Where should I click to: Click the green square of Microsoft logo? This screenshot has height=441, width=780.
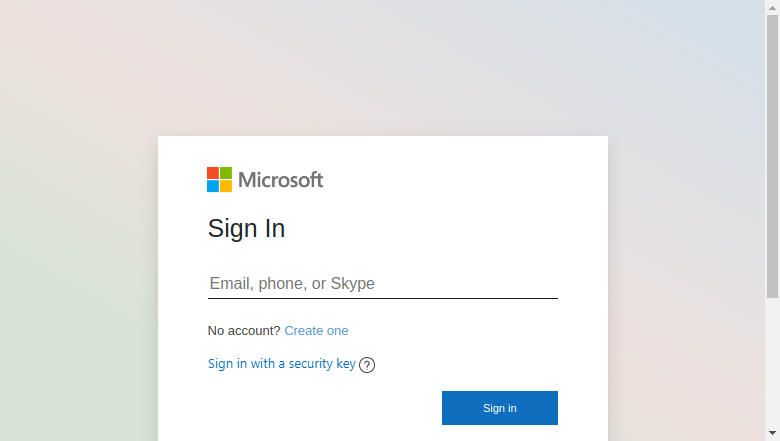pyautogui.click(x=226, y=173)
